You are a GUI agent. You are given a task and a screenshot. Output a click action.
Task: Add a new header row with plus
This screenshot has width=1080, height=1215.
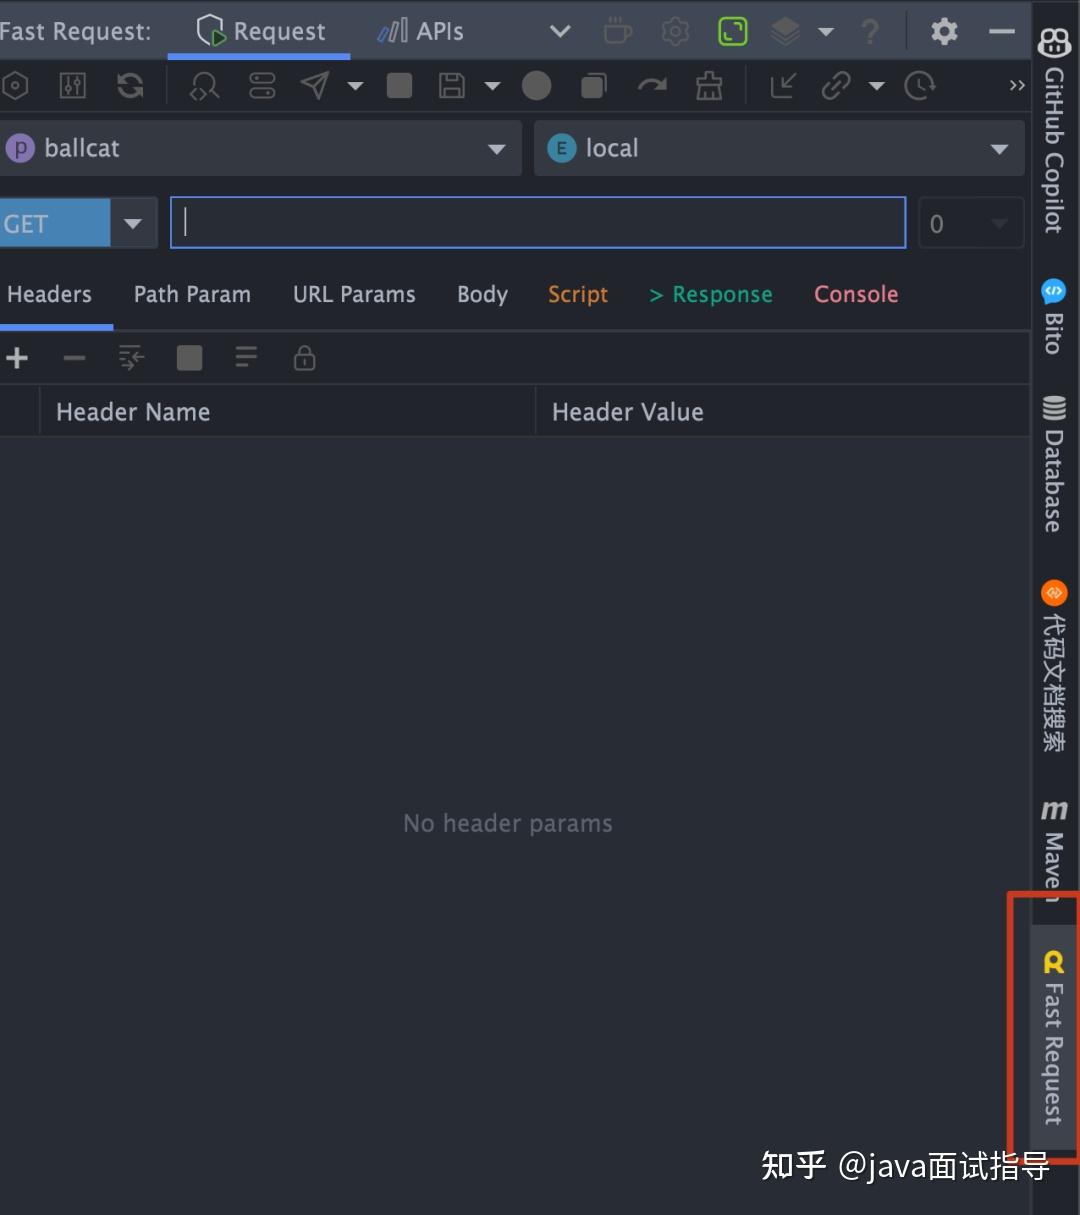click(x=17, y=358)
